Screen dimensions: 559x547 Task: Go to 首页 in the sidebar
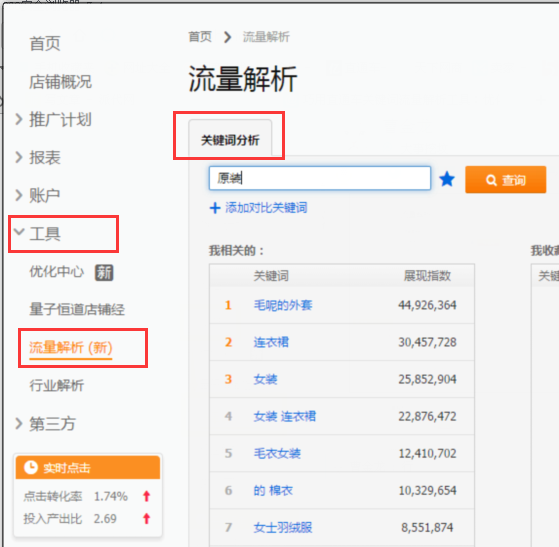click(x=45, y=44)
